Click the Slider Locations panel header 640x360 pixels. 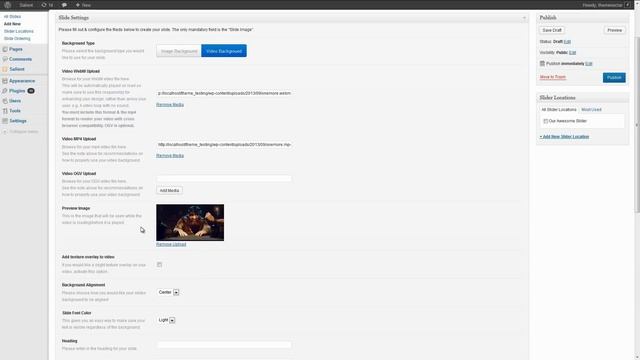582,98
